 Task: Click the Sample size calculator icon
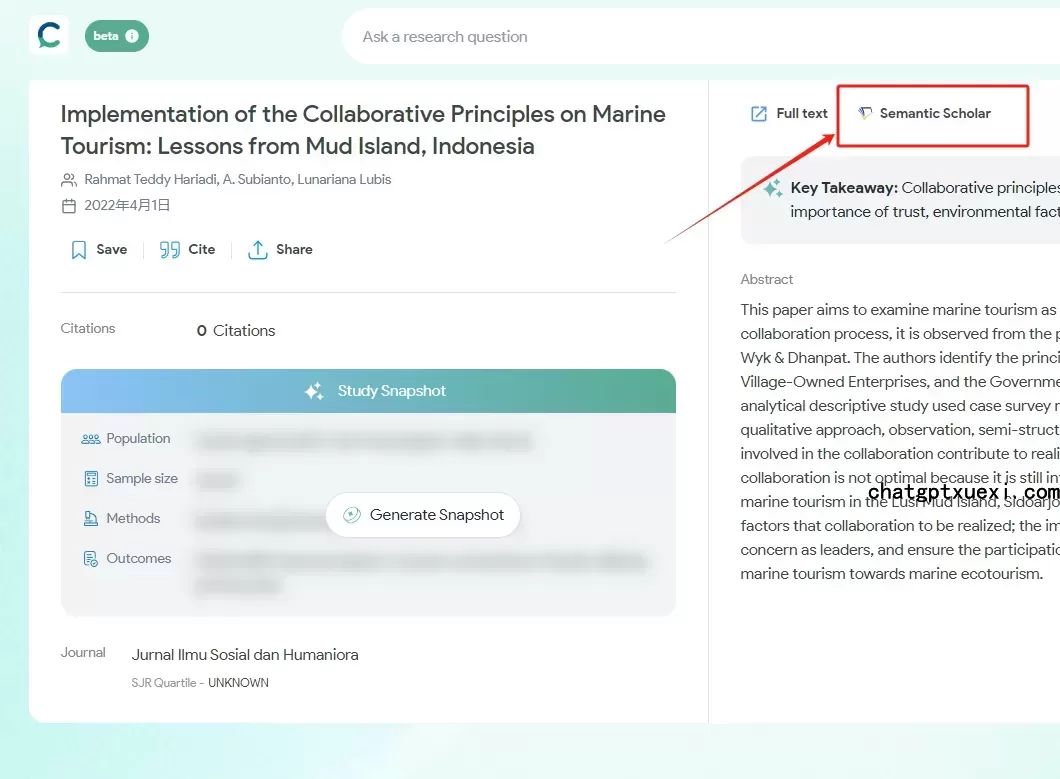(91, 479)
